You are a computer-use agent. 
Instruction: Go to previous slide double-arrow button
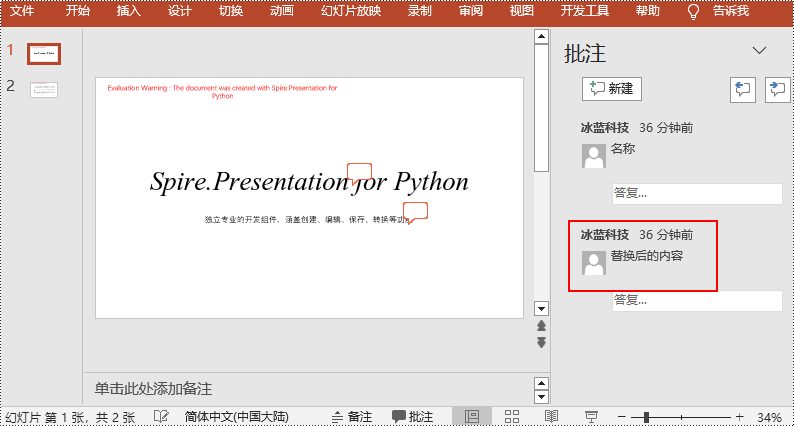point(541,326)
